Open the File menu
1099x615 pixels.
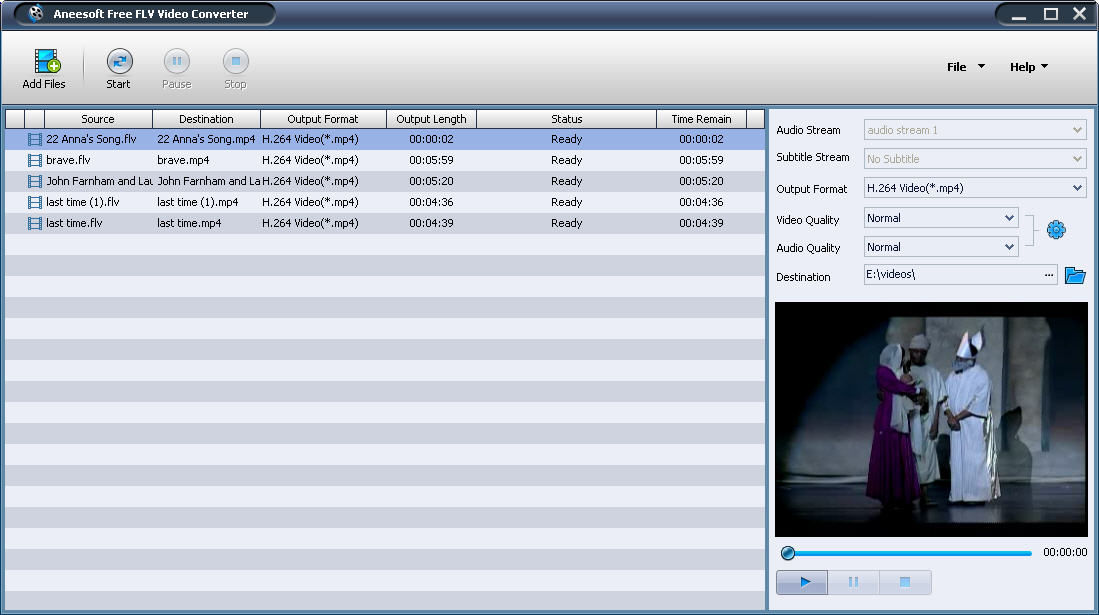(x=965, y=67)
